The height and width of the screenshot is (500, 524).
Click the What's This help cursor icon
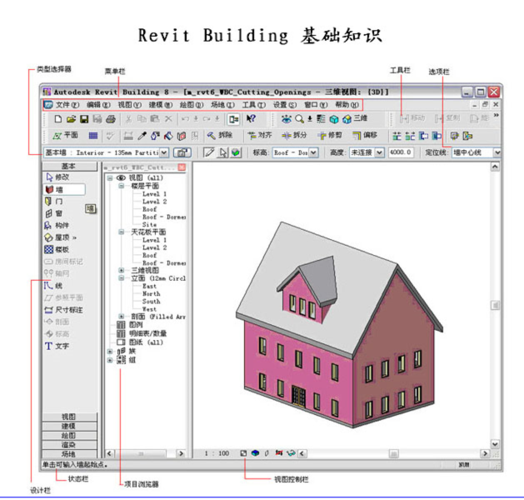[x=251, y=119]
